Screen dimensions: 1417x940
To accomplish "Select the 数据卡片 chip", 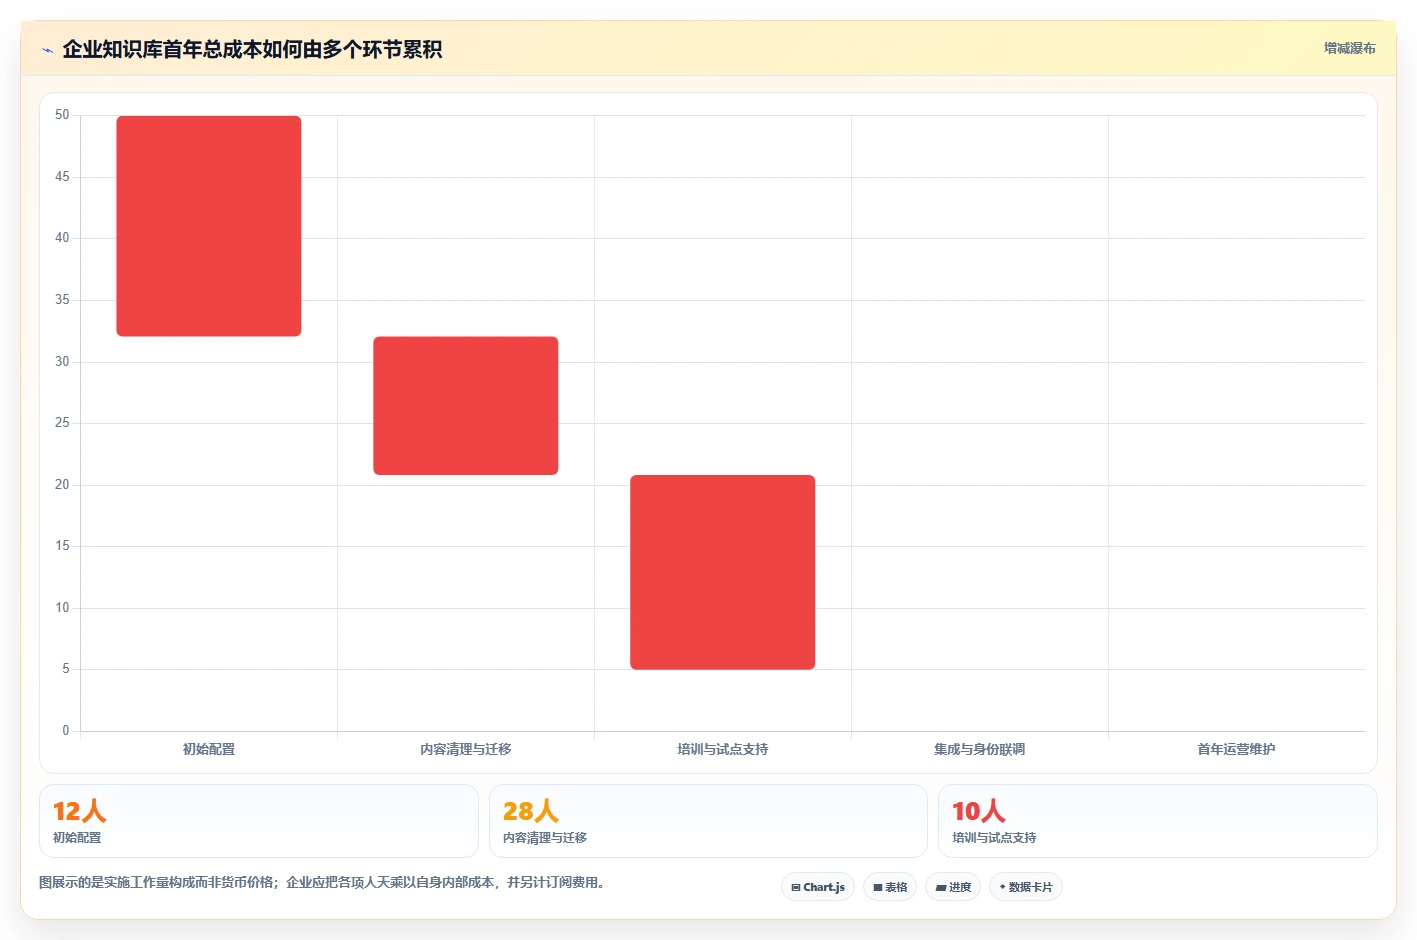I will 1026,887.
